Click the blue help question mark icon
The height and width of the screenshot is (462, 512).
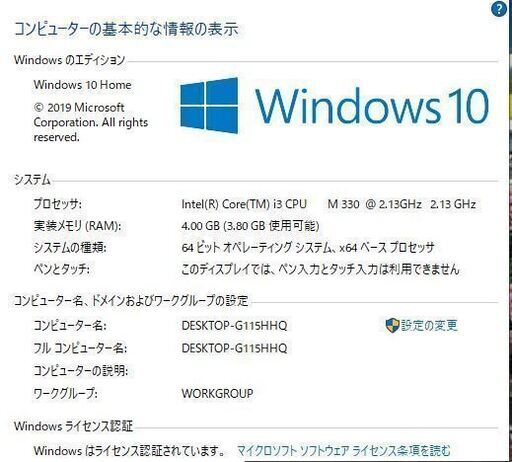click(x=499, y=9)
